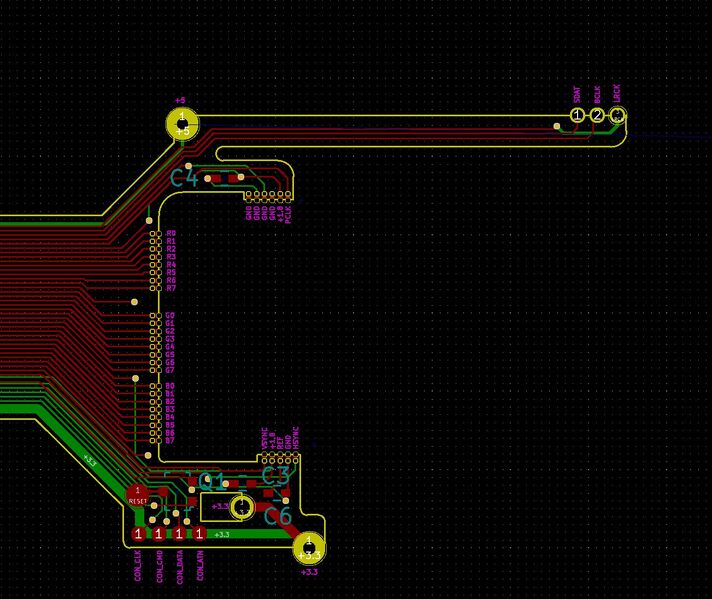Select the B0 pin label

click(x=171, y=386)
